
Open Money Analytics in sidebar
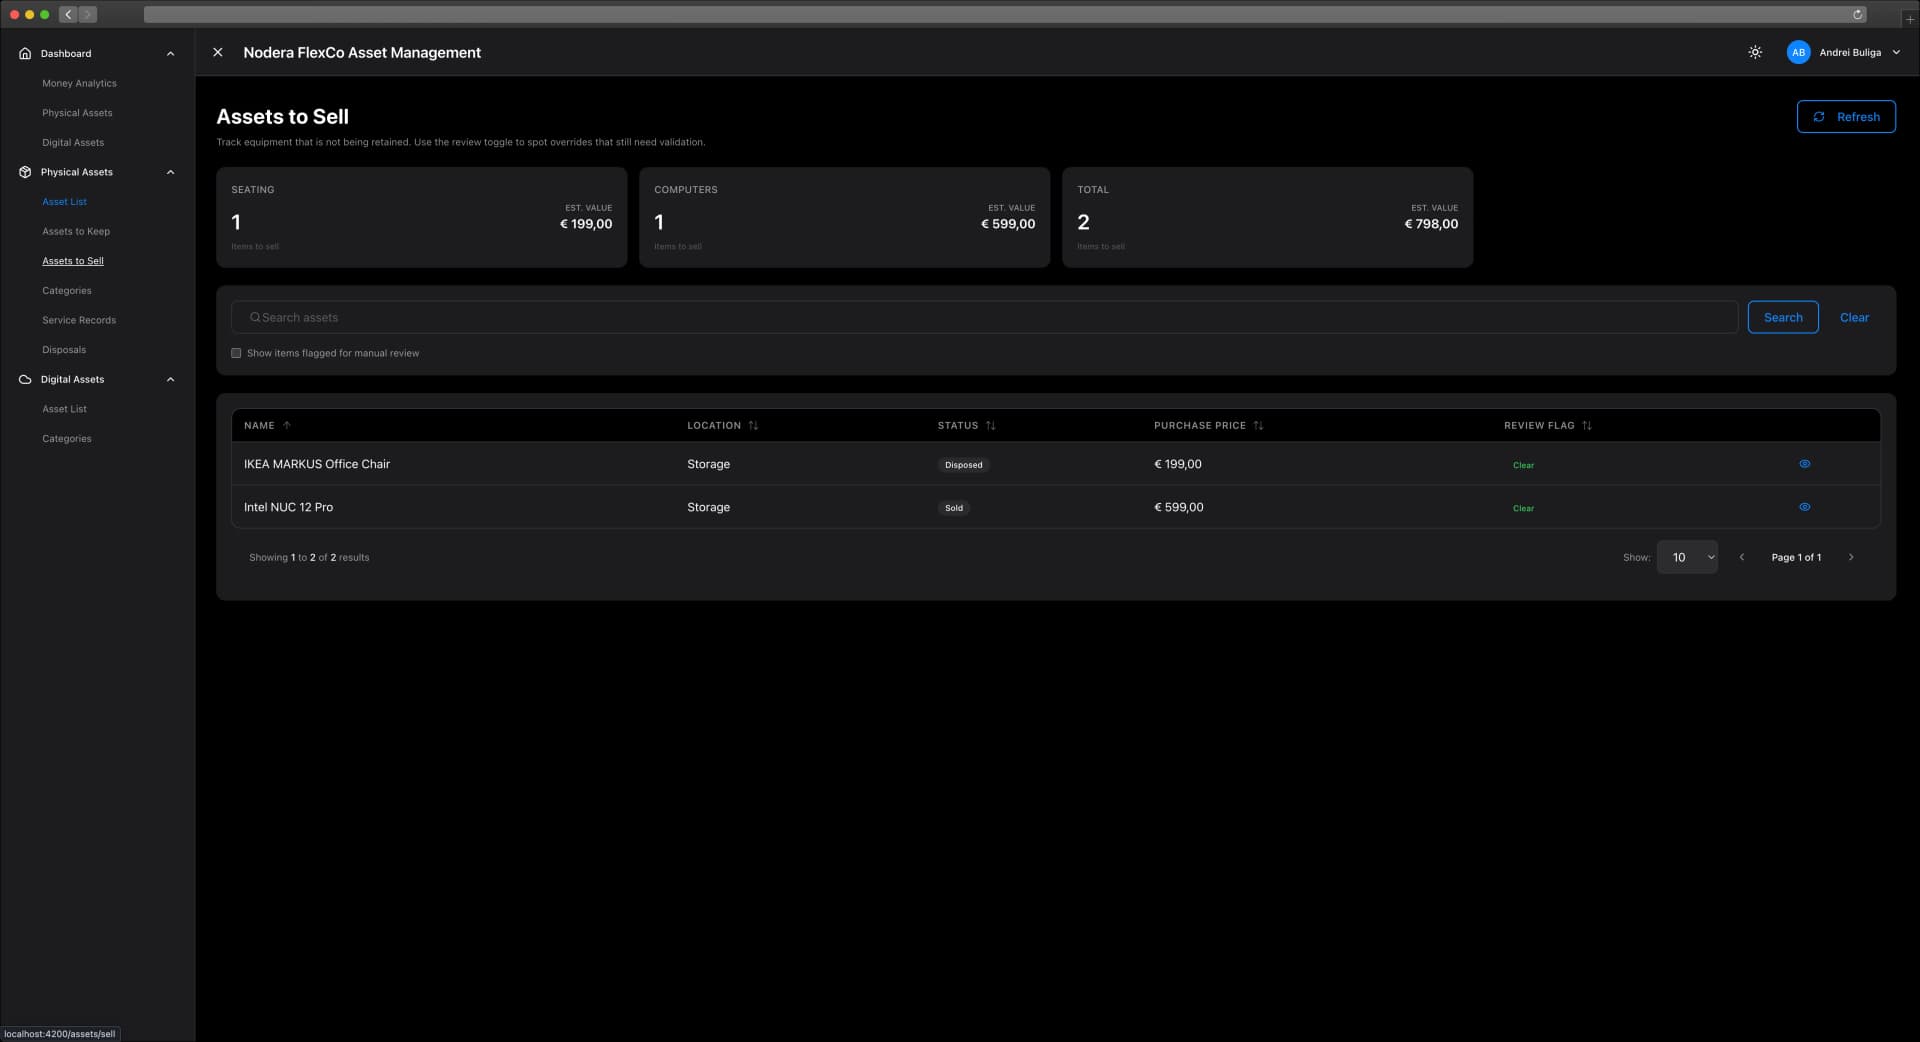click(79, 83)
